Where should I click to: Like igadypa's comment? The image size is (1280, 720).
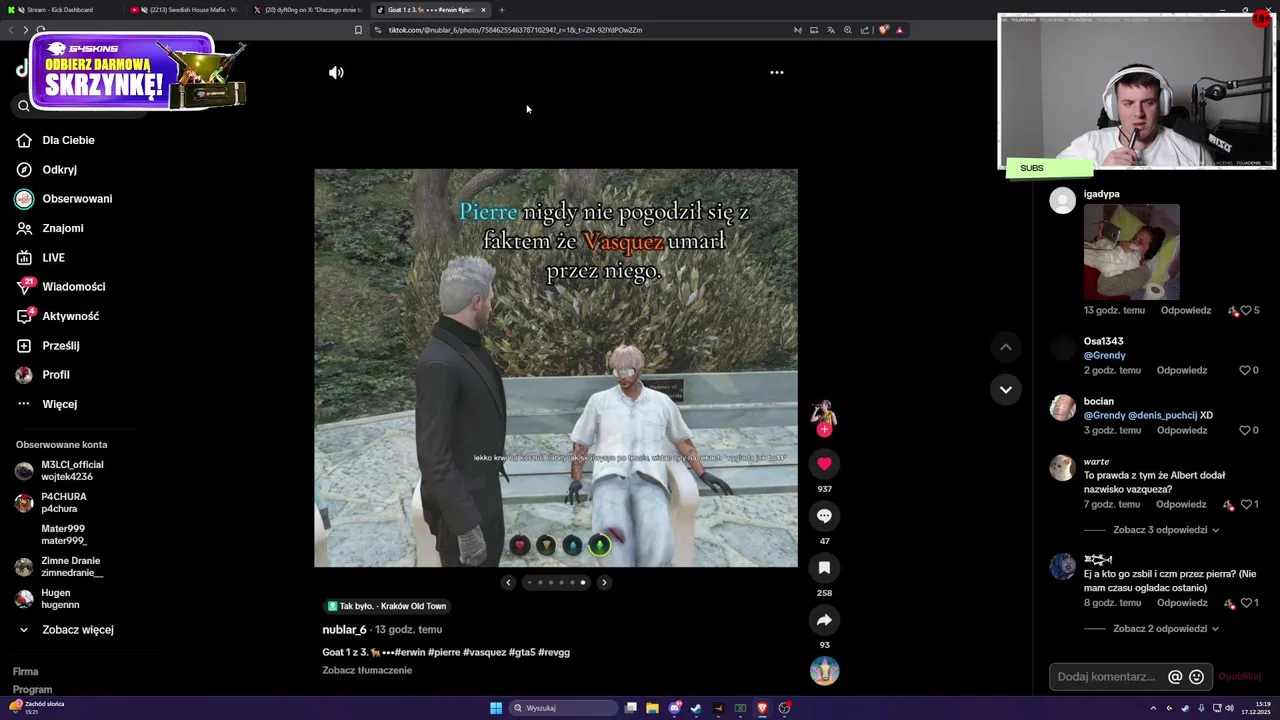(1245, 310)
